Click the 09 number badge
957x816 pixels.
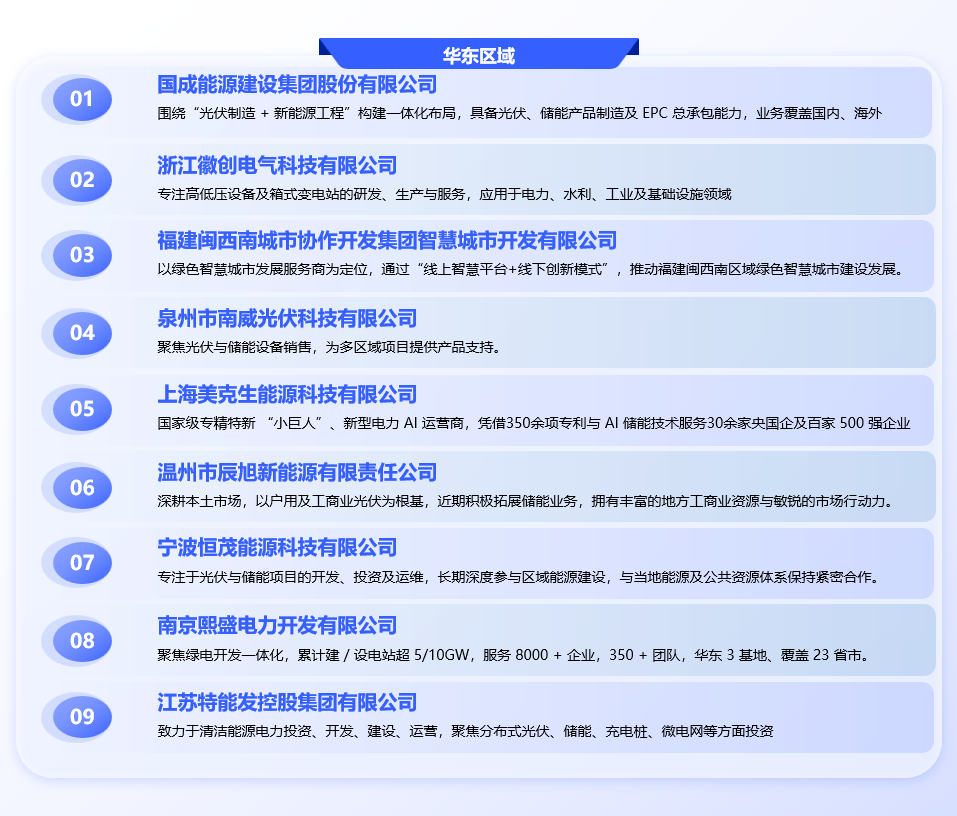click(x=82, y=717)
